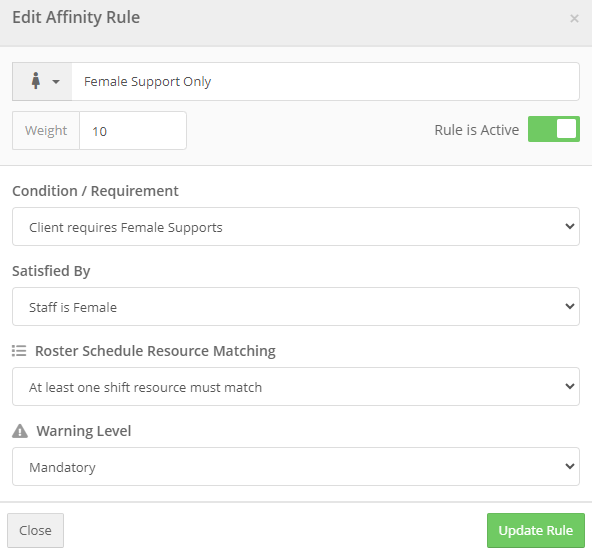Viewport: 592px width, 553px height.
Task: Click the 'Roster Schedule Resource Matching' heading text
Action: [155, 351]
